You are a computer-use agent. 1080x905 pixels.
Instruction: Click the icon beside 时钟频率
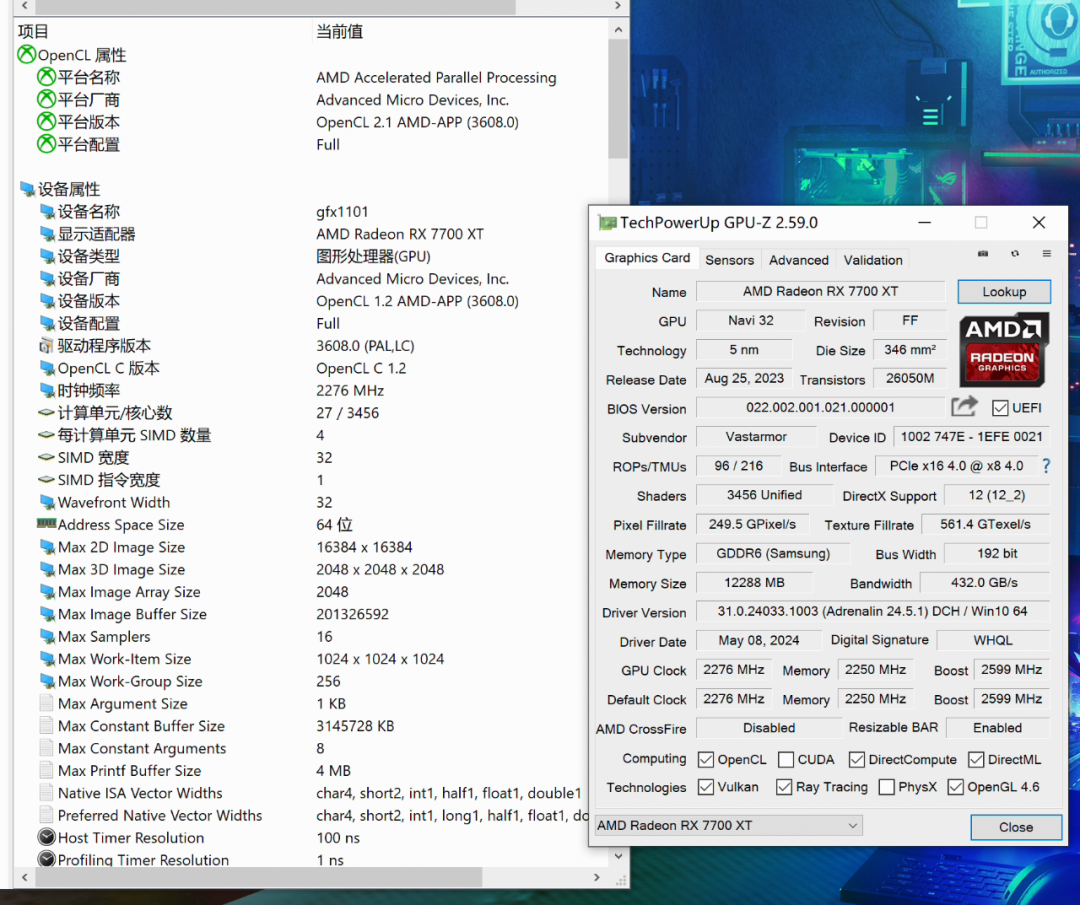(47, 391)
